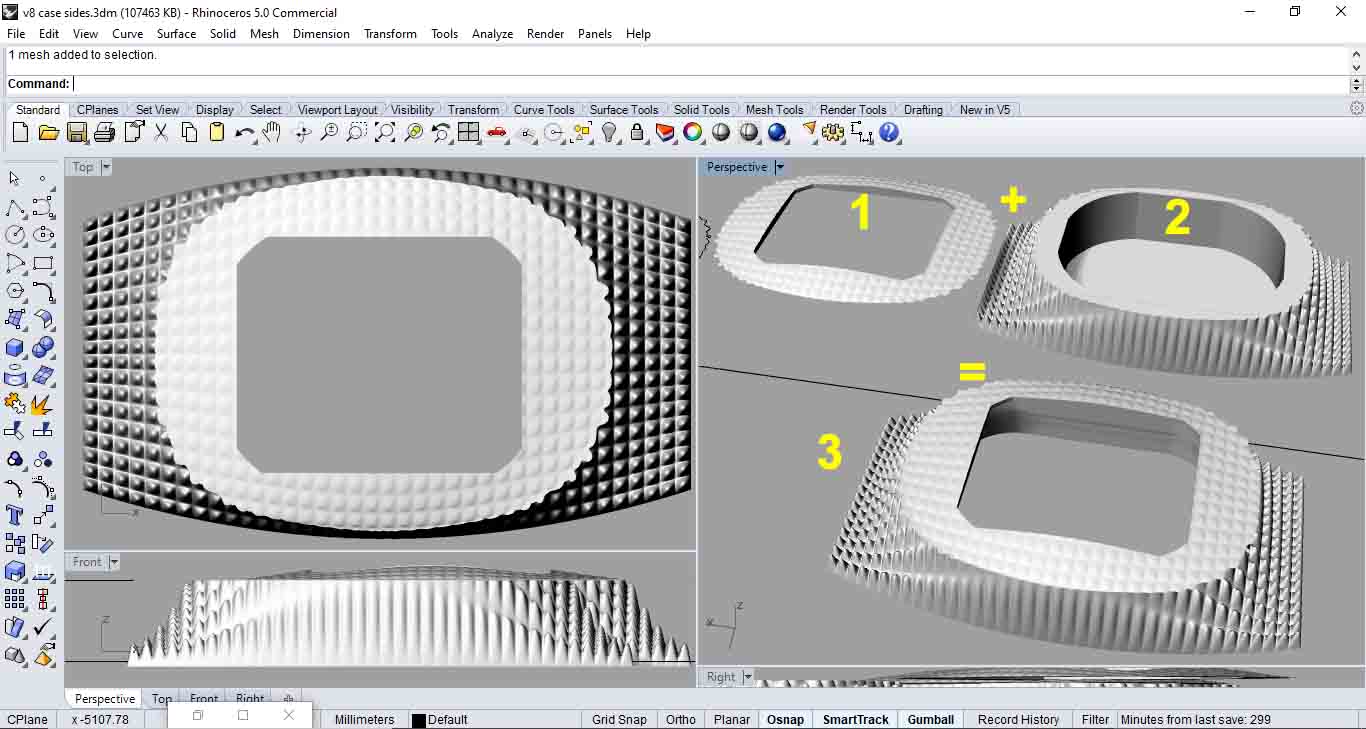Expand the Right viewport title menu arrow
The width and height of the screenshot is (1366, 729).
748,677
